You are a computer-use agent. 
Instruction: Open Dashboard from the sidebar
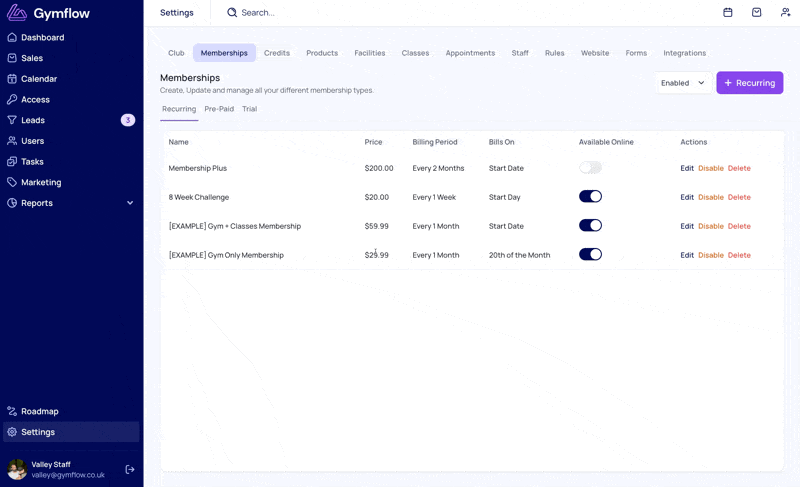[x=42, y=37]
